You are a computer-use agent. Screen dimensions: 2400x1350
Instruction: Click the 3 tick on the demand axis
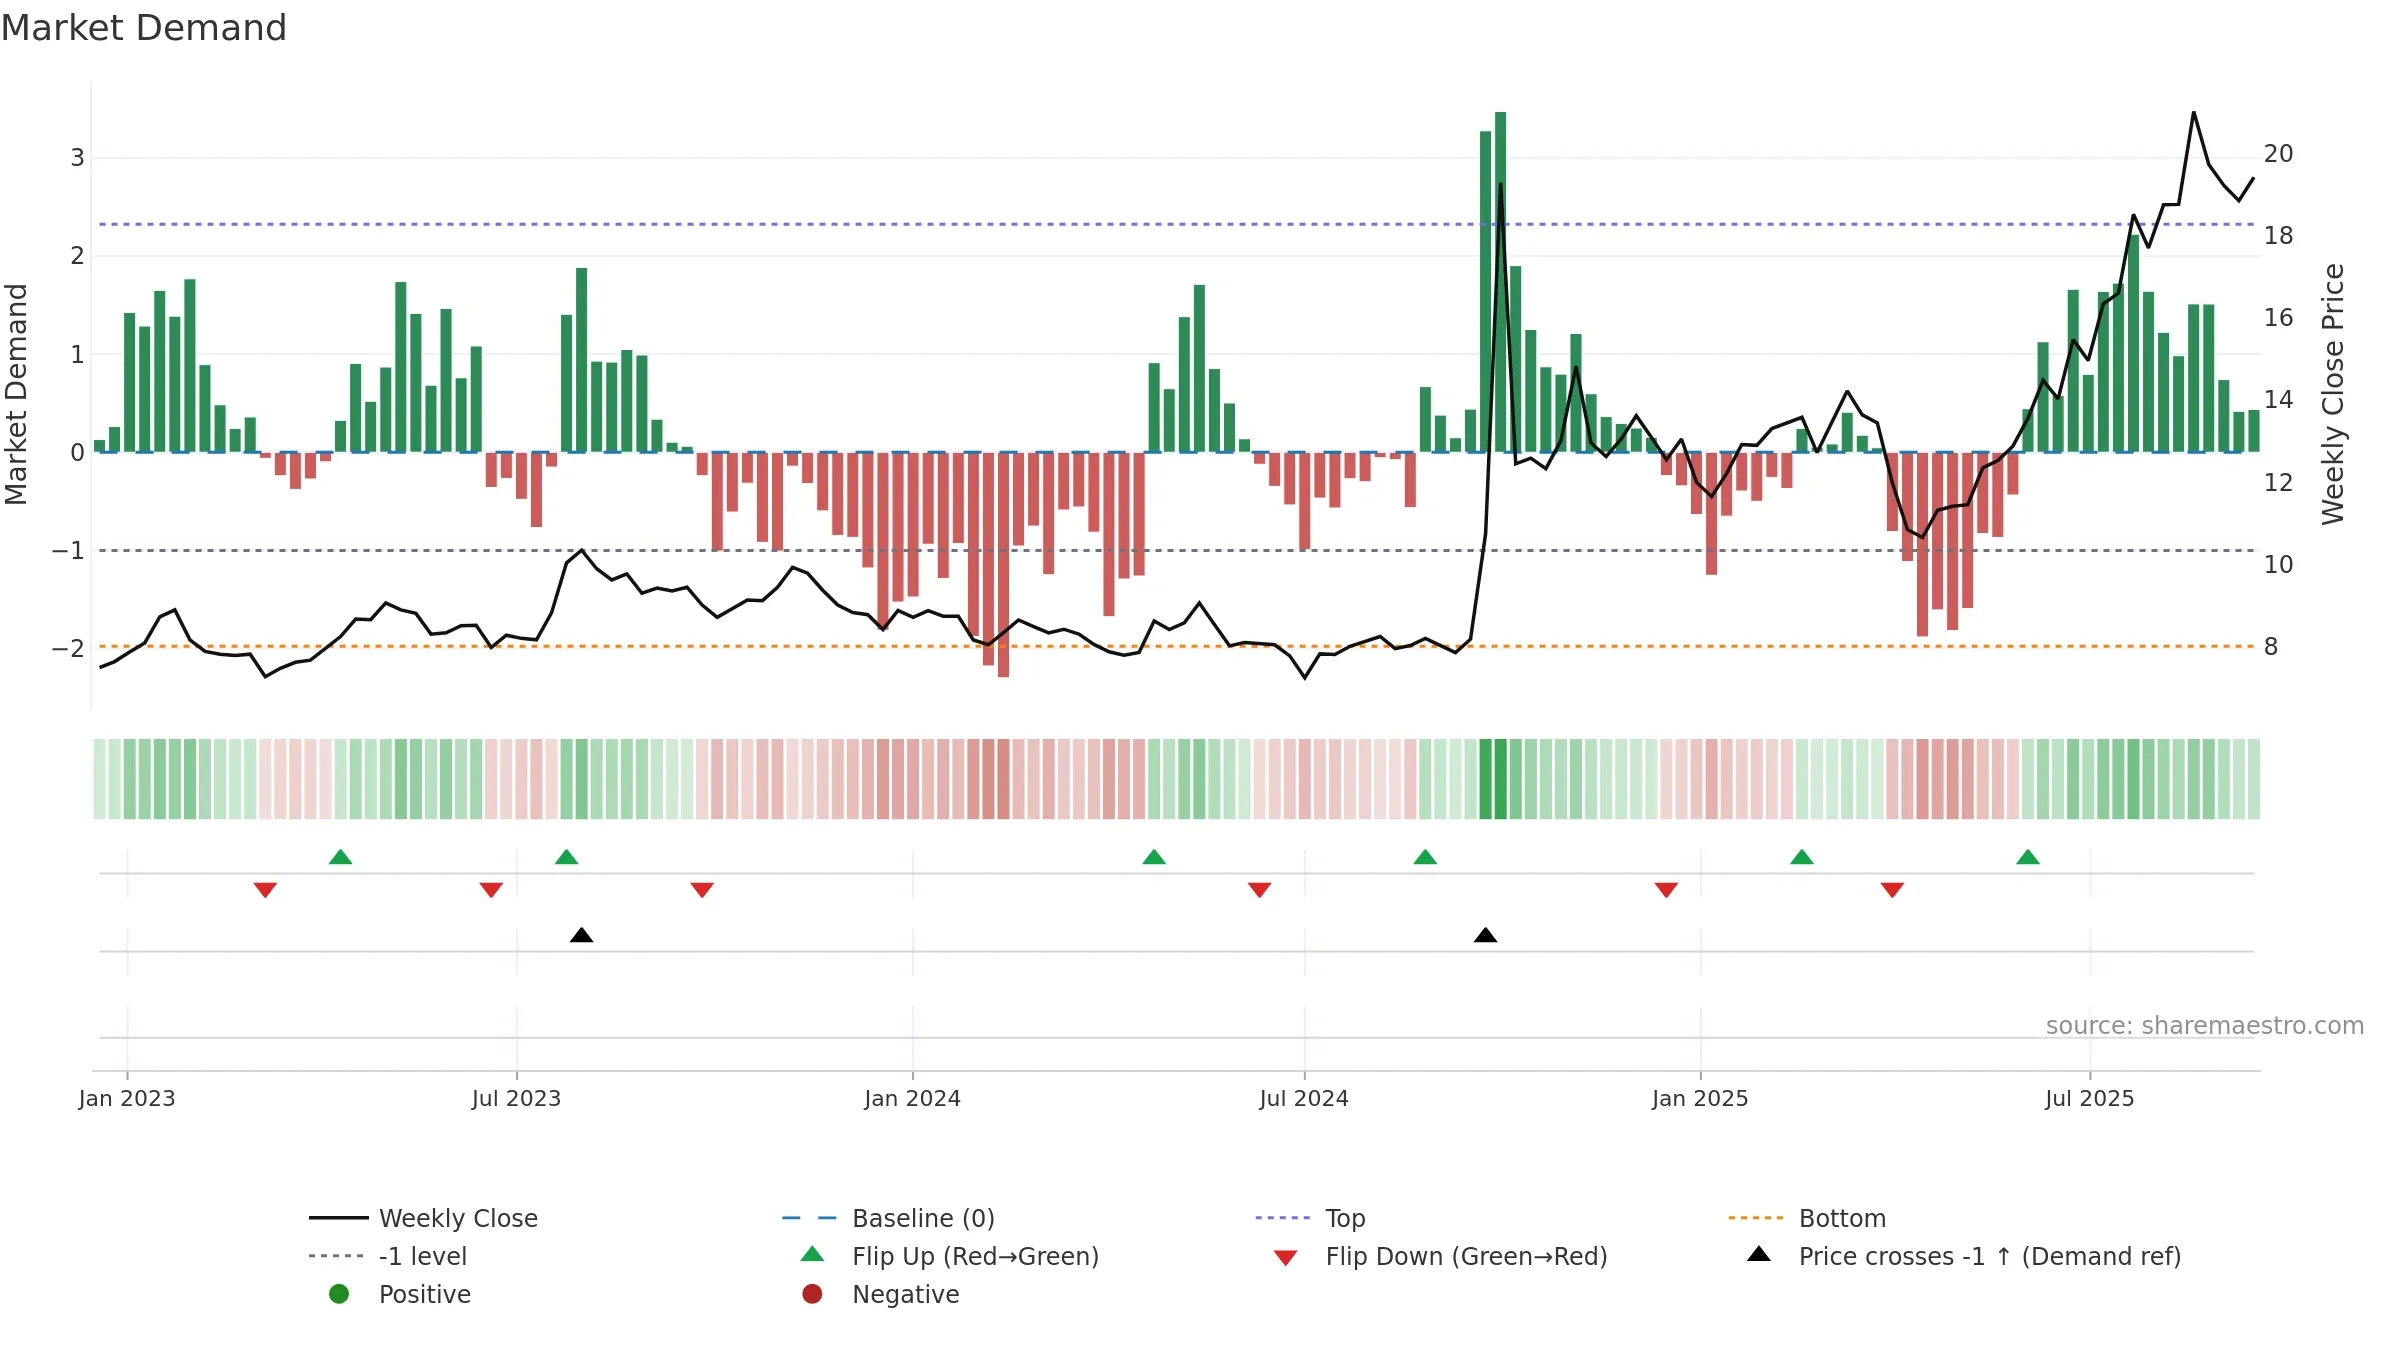pyautogui.click(x=77, y=157)
